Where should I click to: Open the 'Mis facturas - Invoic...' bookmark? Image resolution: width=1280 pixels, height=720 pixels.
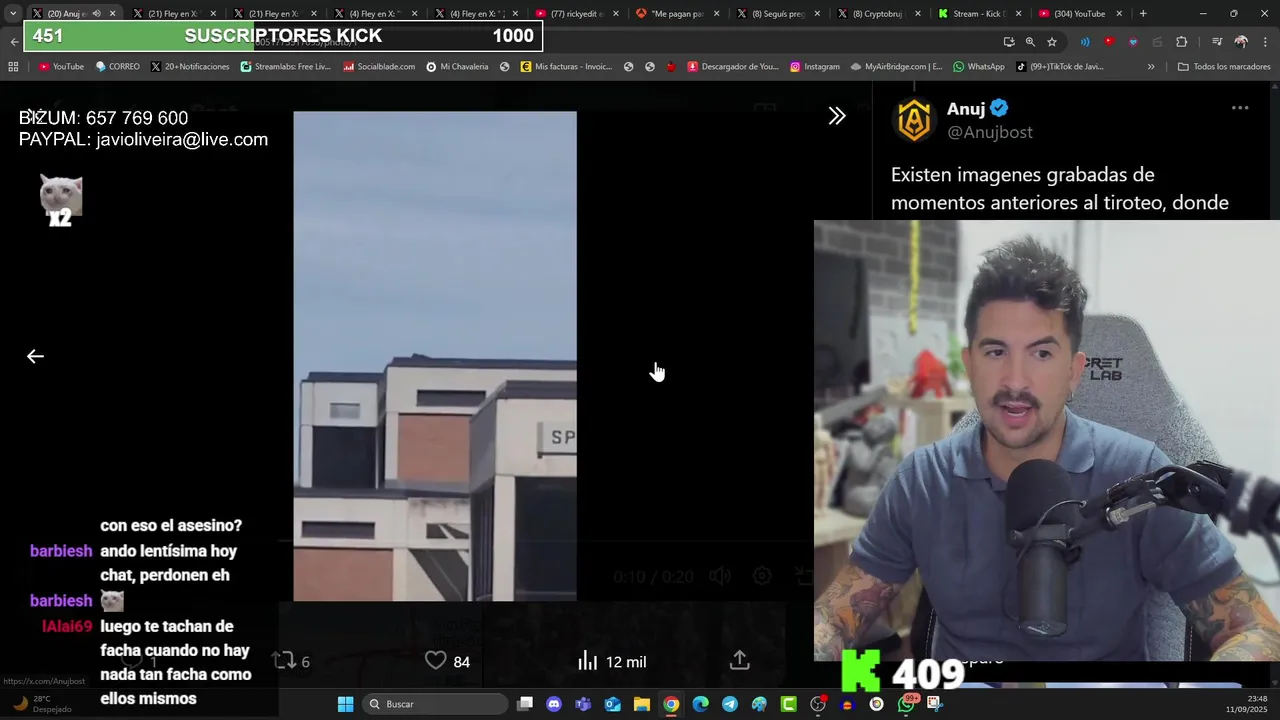point(566,67)
